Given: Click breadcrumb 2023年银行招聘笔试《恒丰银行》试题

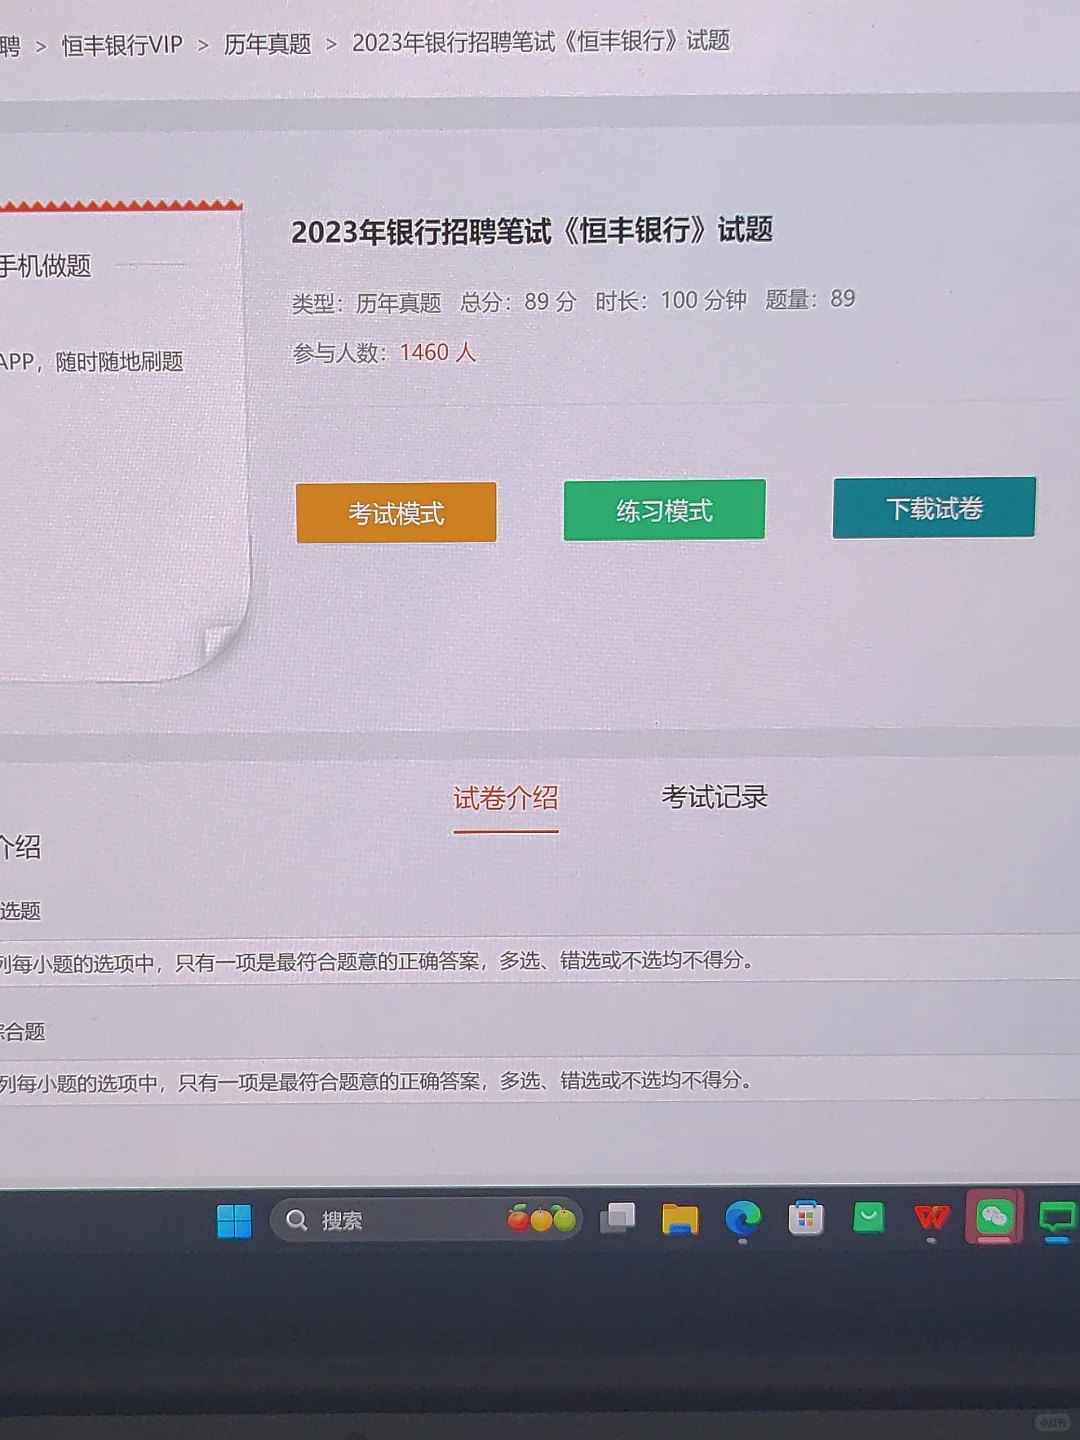Looking at the screenshot, I should 541,41.
